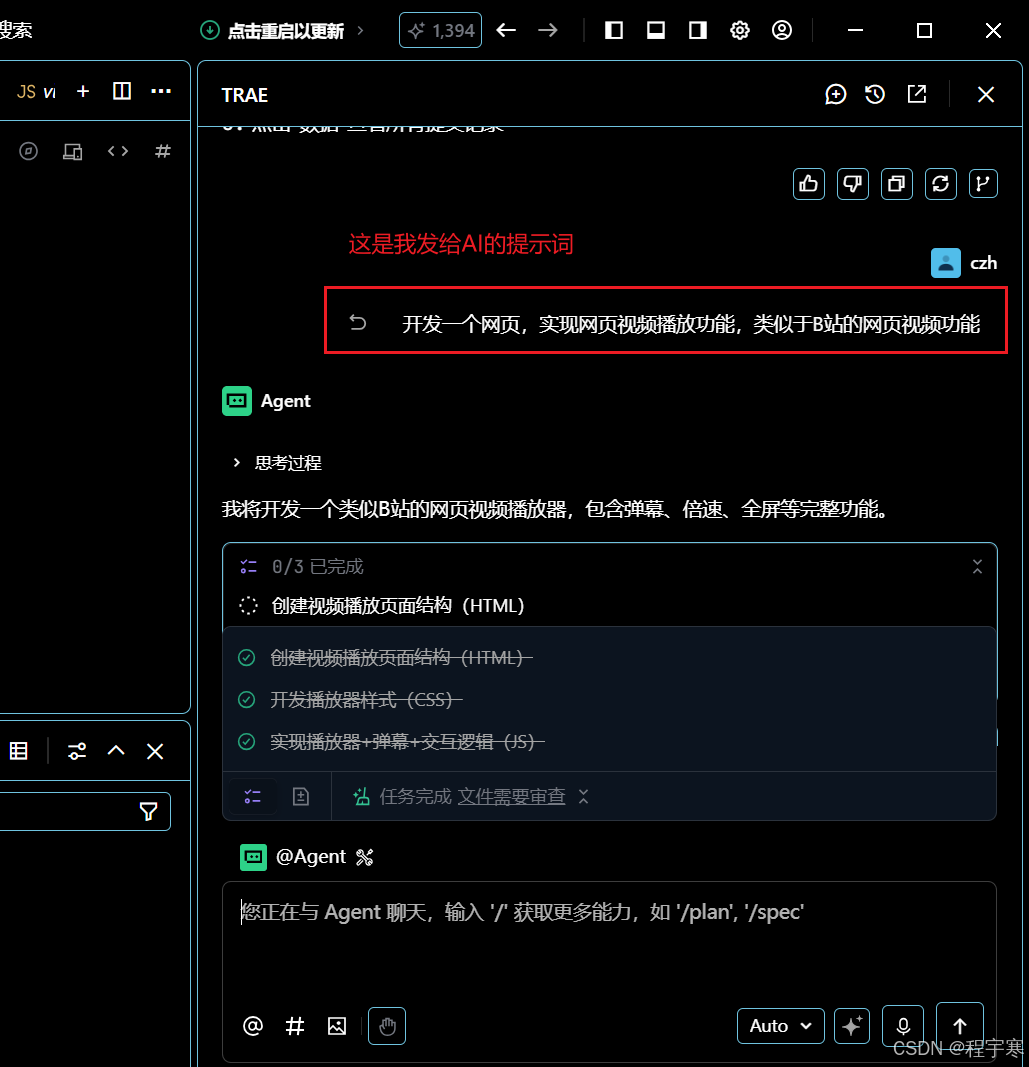
Task: Pop out the TRAE chat window
Action: (x=917, y=95)
